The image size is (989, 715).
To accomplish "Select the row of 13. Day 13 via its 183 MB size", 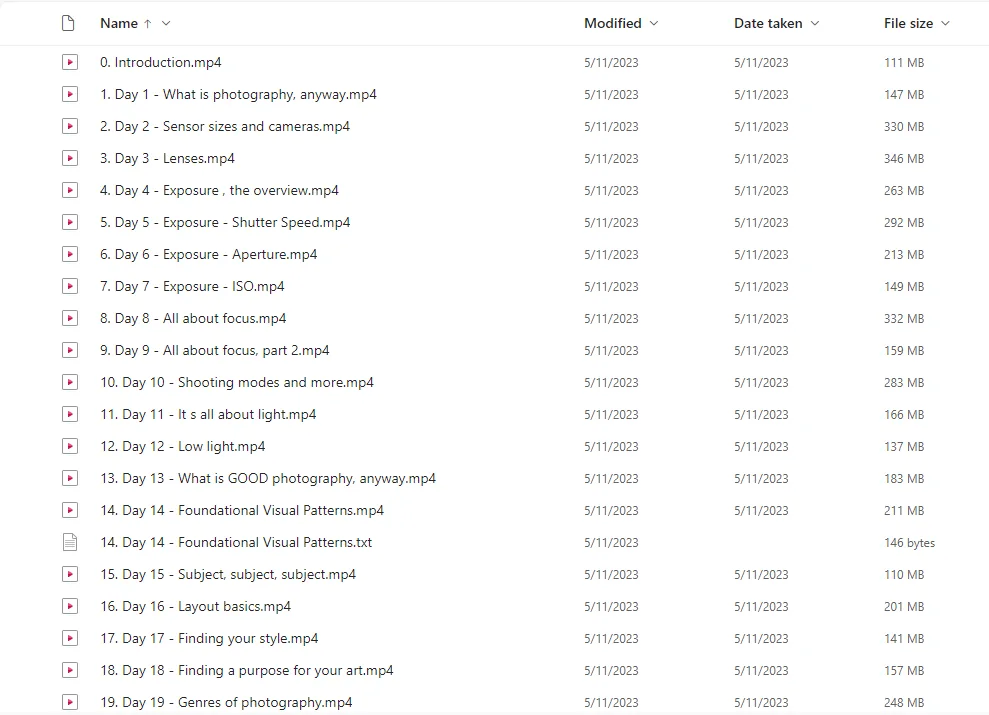I will (x=903, y=478).
